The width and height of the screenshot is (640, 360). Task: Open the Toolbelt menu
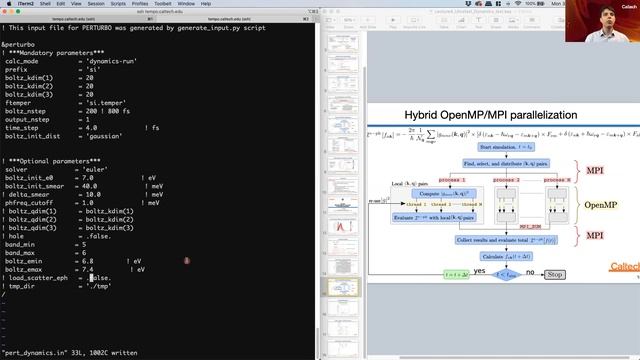tap(163, 4)
